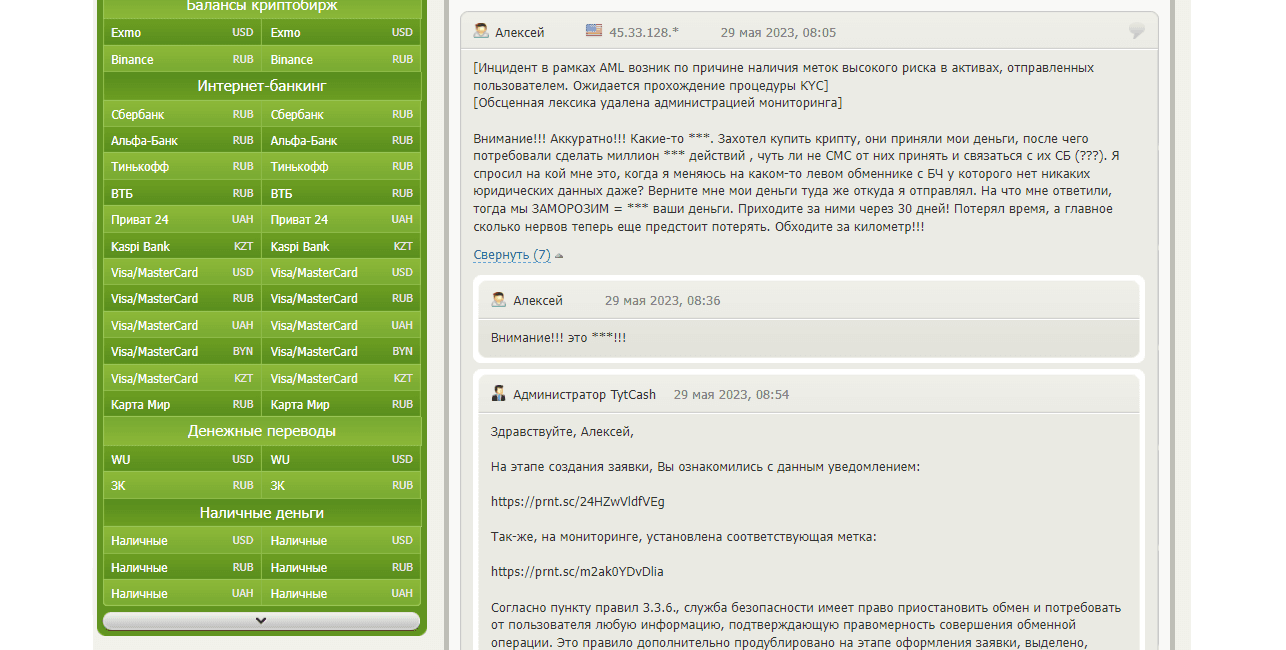Collapse the replies via the Свернуть (7) link

click(x=511, y=255)
